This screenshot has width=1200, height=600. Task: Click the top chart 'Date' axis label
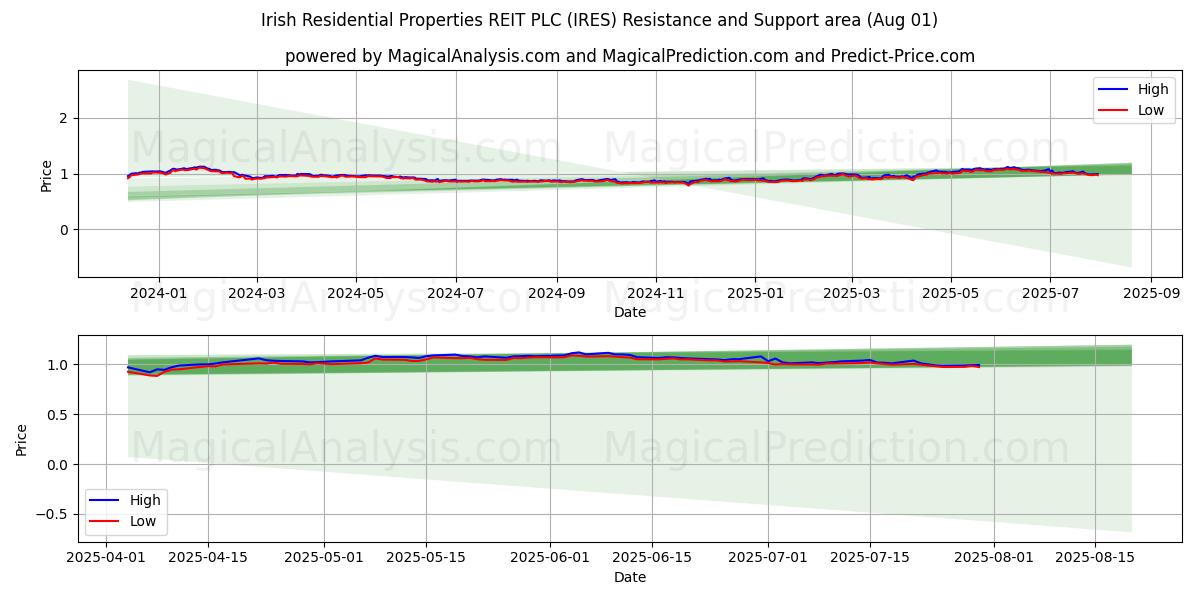[630, 312]
